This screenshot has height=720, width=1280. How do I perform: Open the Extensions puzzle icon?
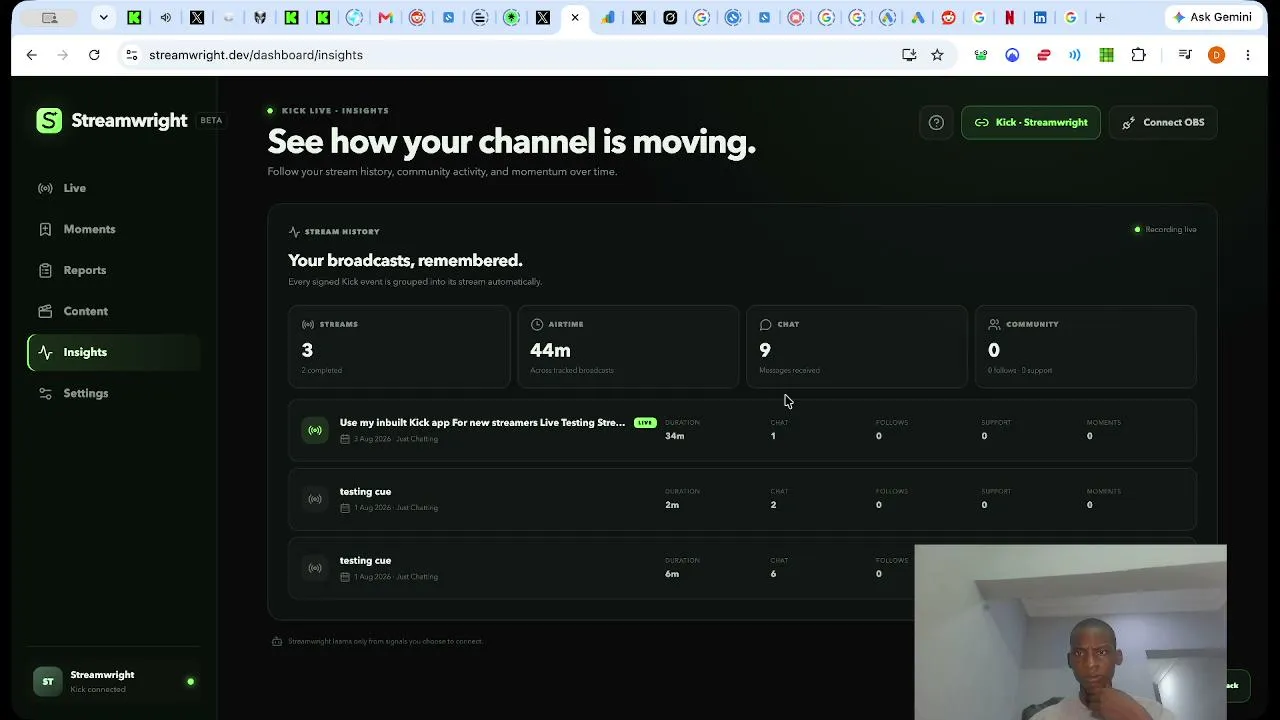pos(1138,55)
